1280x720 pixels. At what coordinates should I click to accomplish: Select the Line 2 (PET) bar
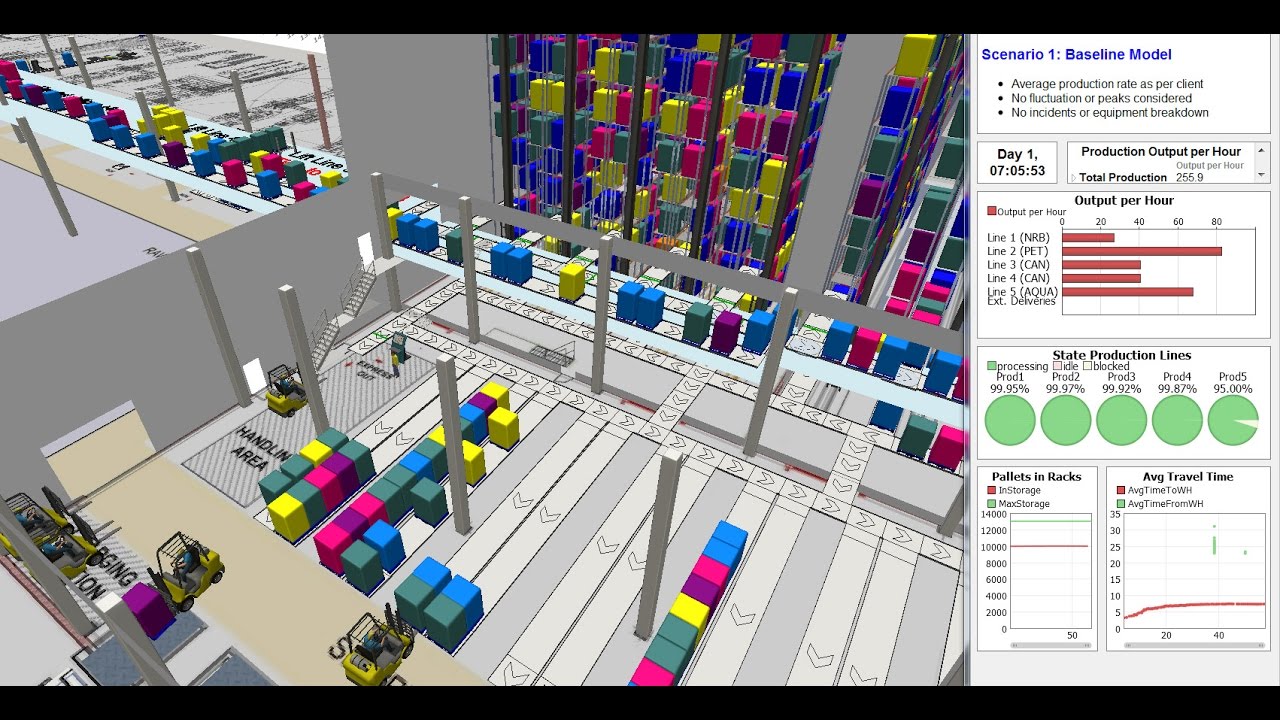pyautogui.click(x=1142, y=251)
